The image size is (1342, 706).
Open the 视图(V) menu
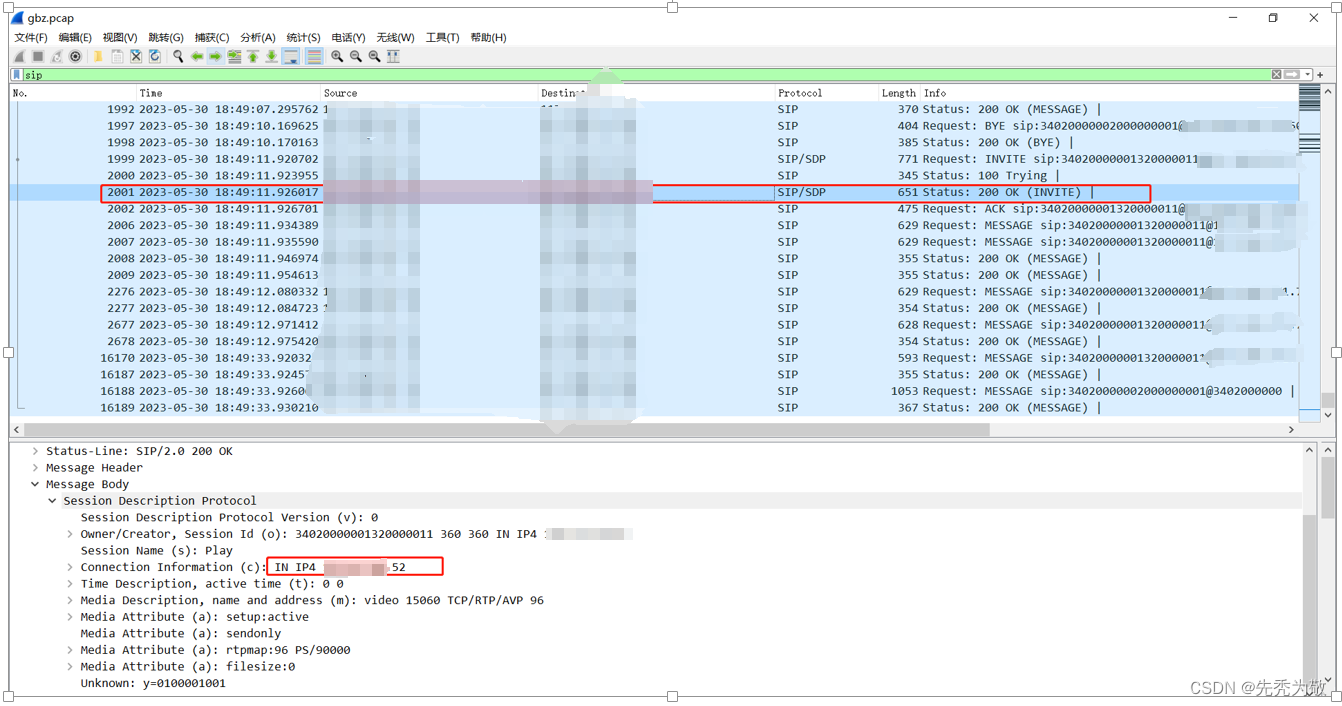pos(120,37)
